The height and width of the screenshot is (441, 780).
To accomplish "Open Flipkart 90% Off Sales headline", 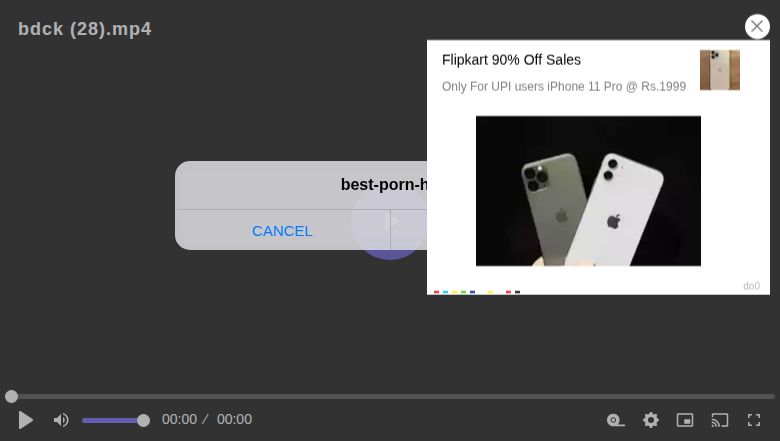I will point(511,60).
